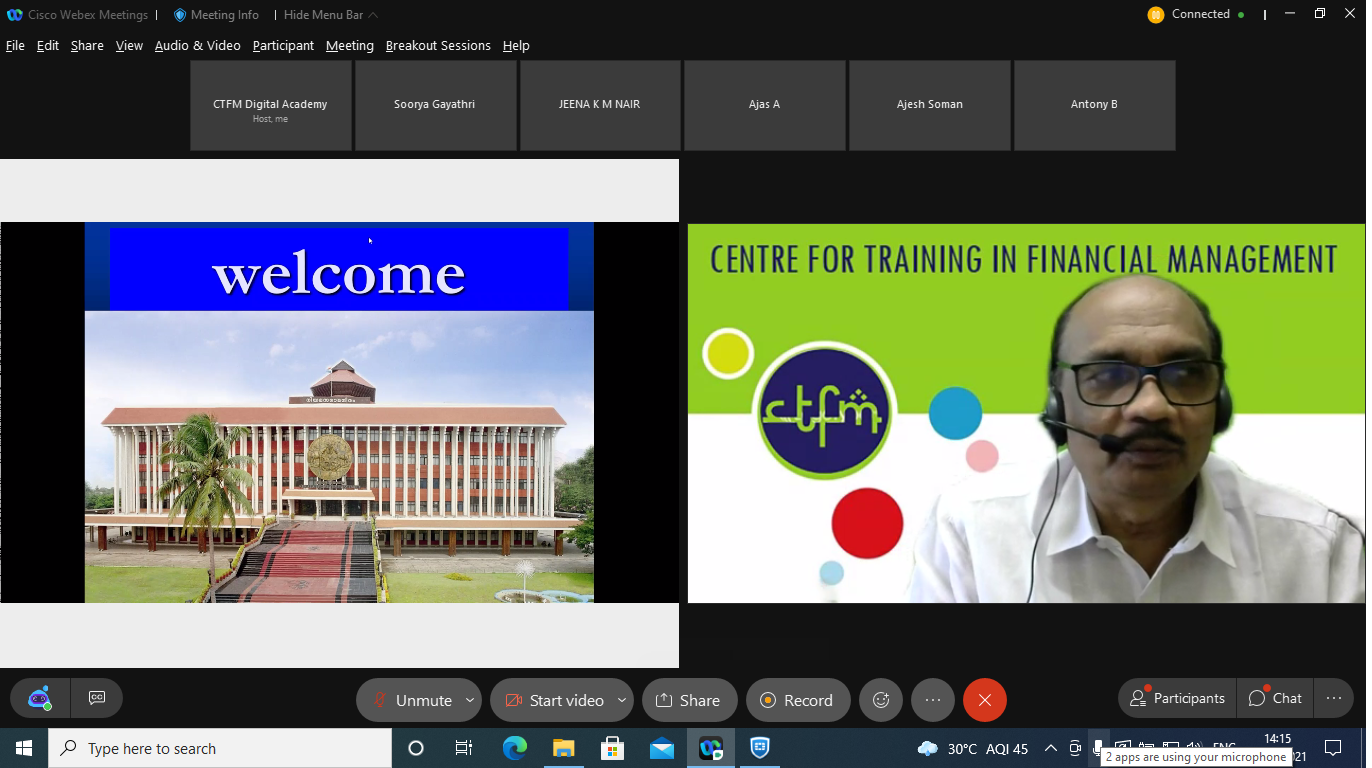Start video camera
Viewport: 1372px width, 768px height.
552,700
